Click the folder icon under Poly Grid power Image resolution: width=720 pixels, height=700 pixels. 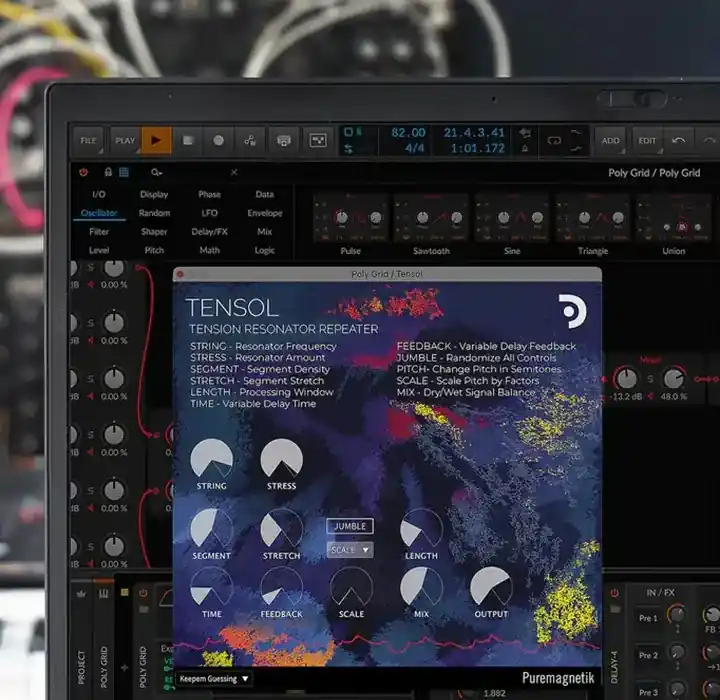tap(144, 609)
